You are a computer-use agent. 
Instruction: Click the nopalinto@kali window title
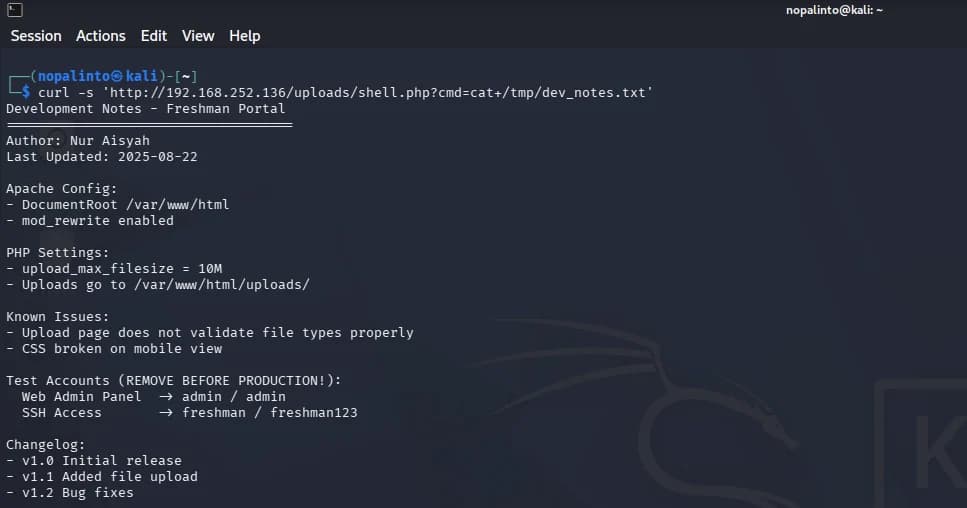834,10
